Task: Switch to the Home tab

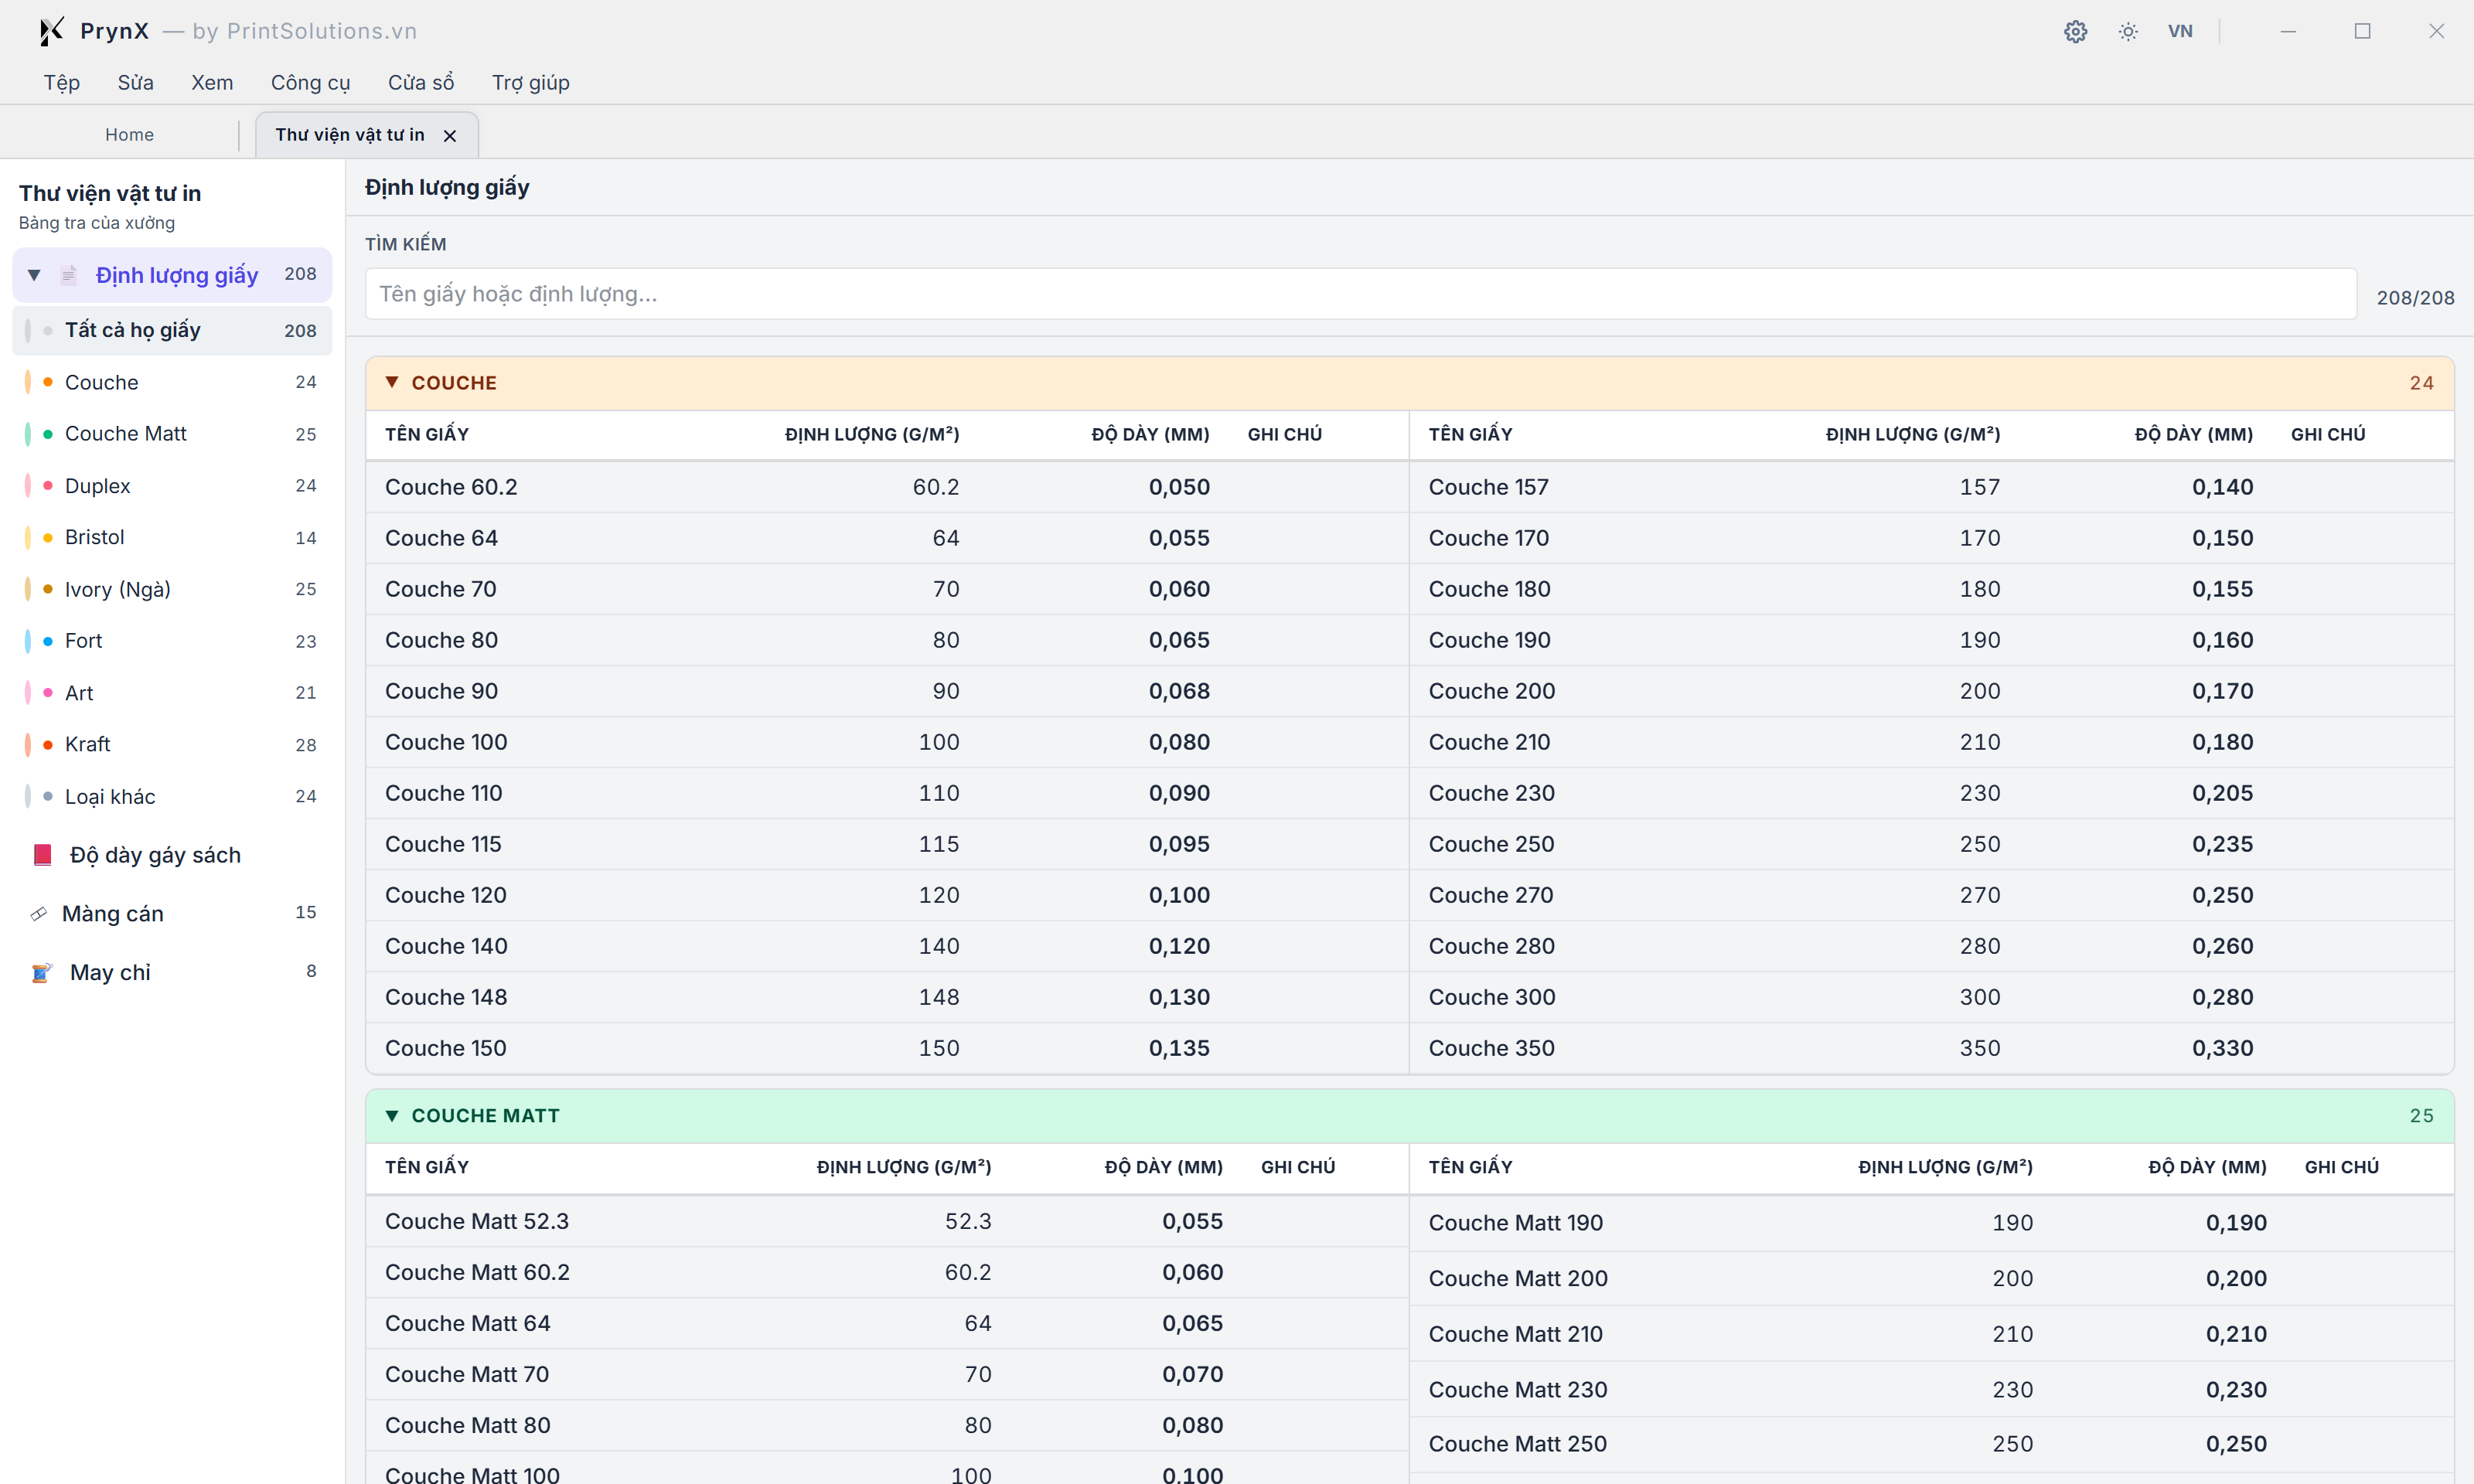Action: pyautogui.click(x=129, y=134)
